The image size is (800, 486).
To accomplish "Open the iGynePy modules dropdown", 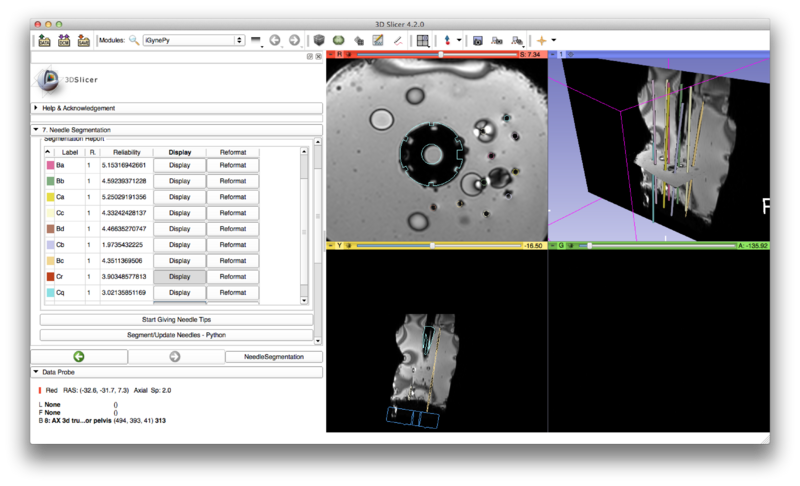I will tap(193, 41).
